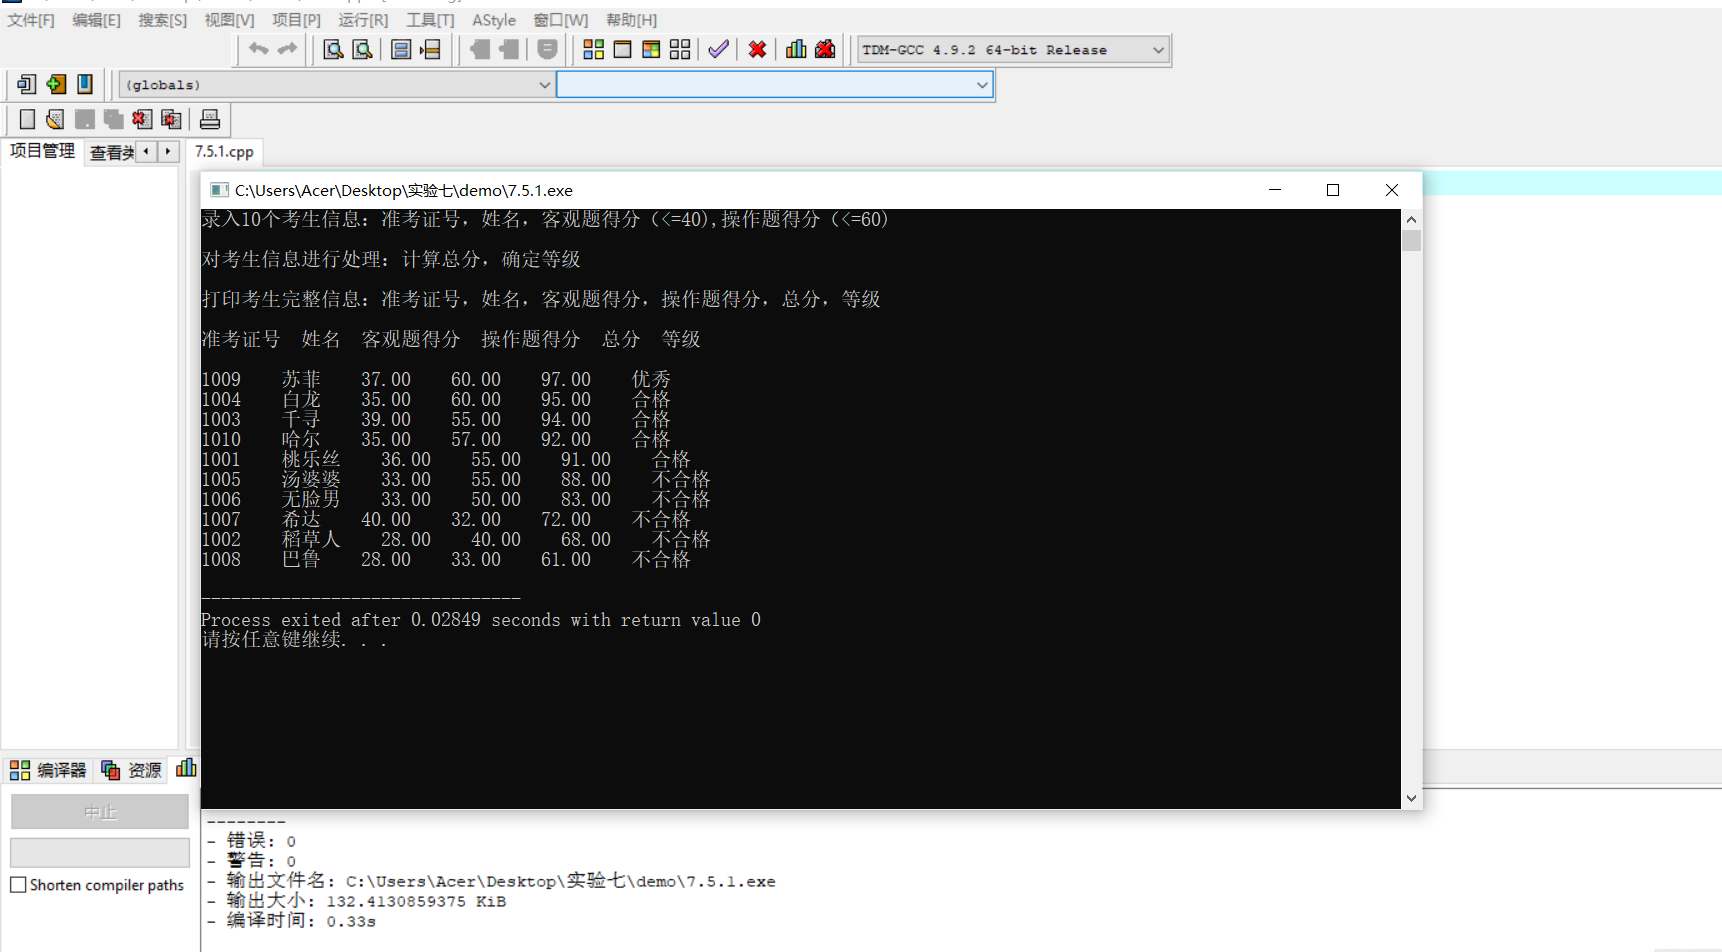Click the Compile & Run toolbar icon
Viewport: 1722px width, 952px height.
click(x=651, y=49)
